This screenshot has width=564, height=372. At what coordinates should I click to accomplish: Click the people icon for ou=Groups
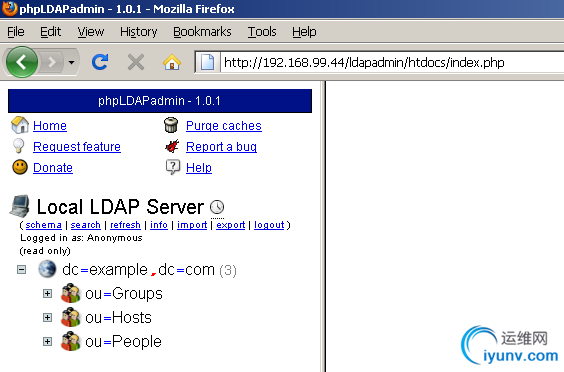pos(70,293)
